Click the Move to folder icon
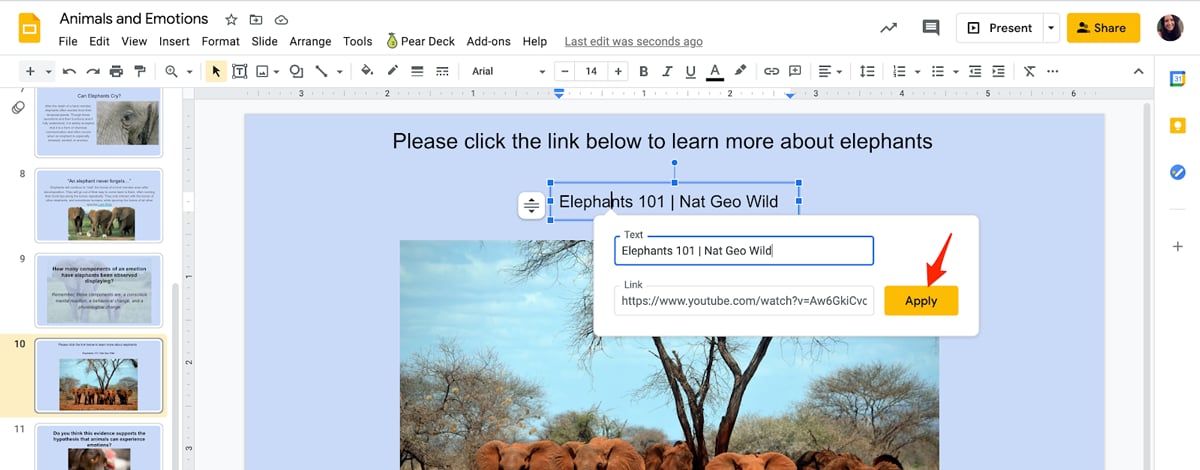Screen dimensions: 1200x470 click(x=256, y=19)
